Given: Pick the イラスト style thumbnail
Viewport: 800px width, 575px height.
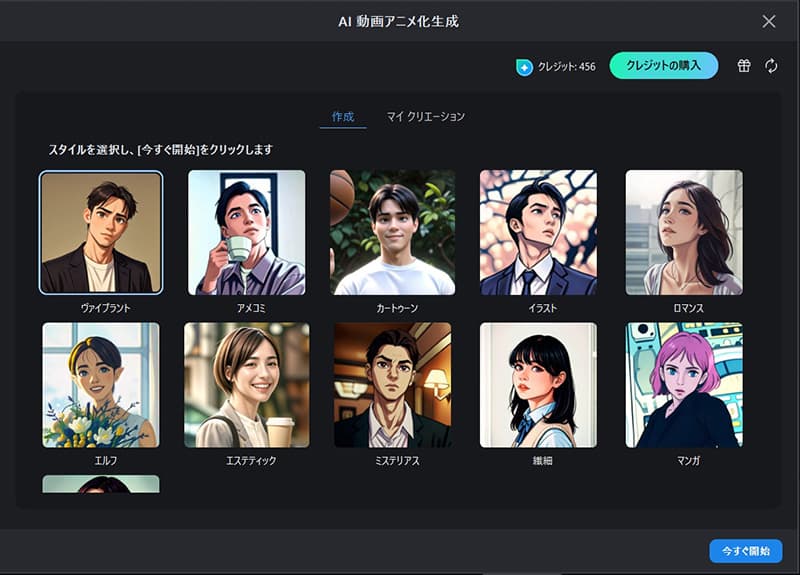Looking at the screenshot, I should 538,233.
